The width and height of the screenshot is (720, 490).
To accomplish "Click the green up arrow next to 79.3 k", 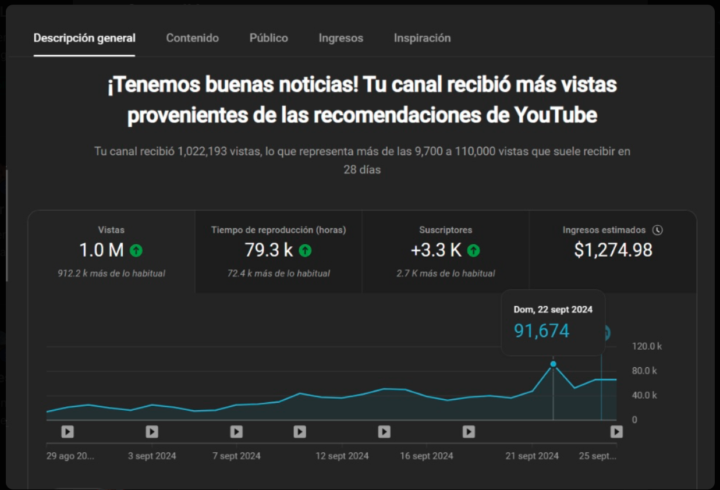I will [305, 250].
